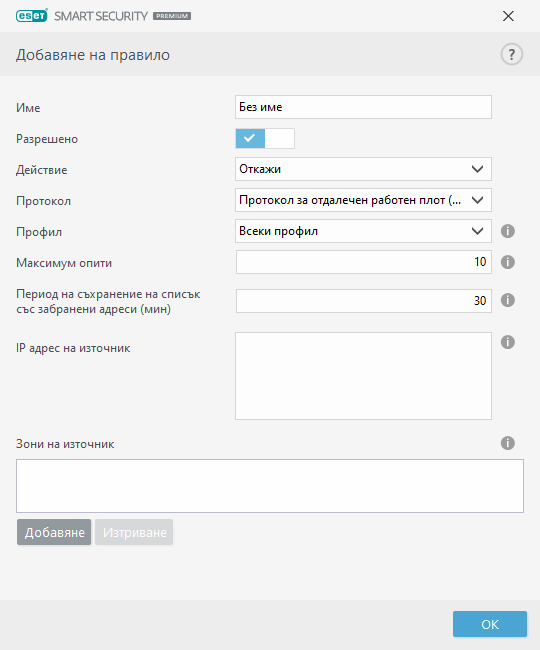Click the retention period field showing 30

[x=364, y=301]
